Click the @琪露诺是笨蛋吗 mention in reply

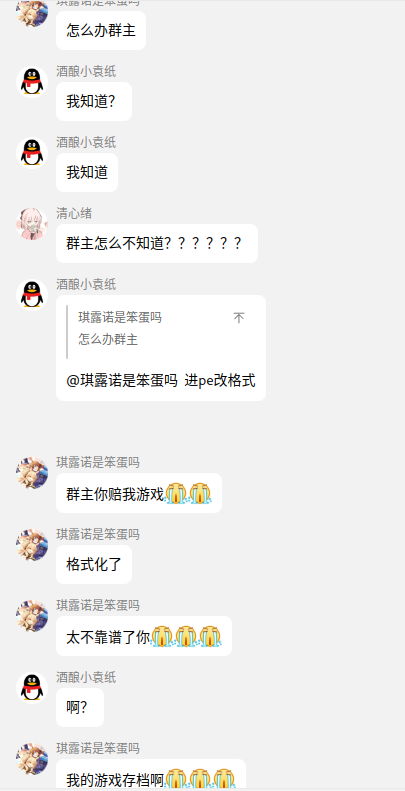click(122, 381)
